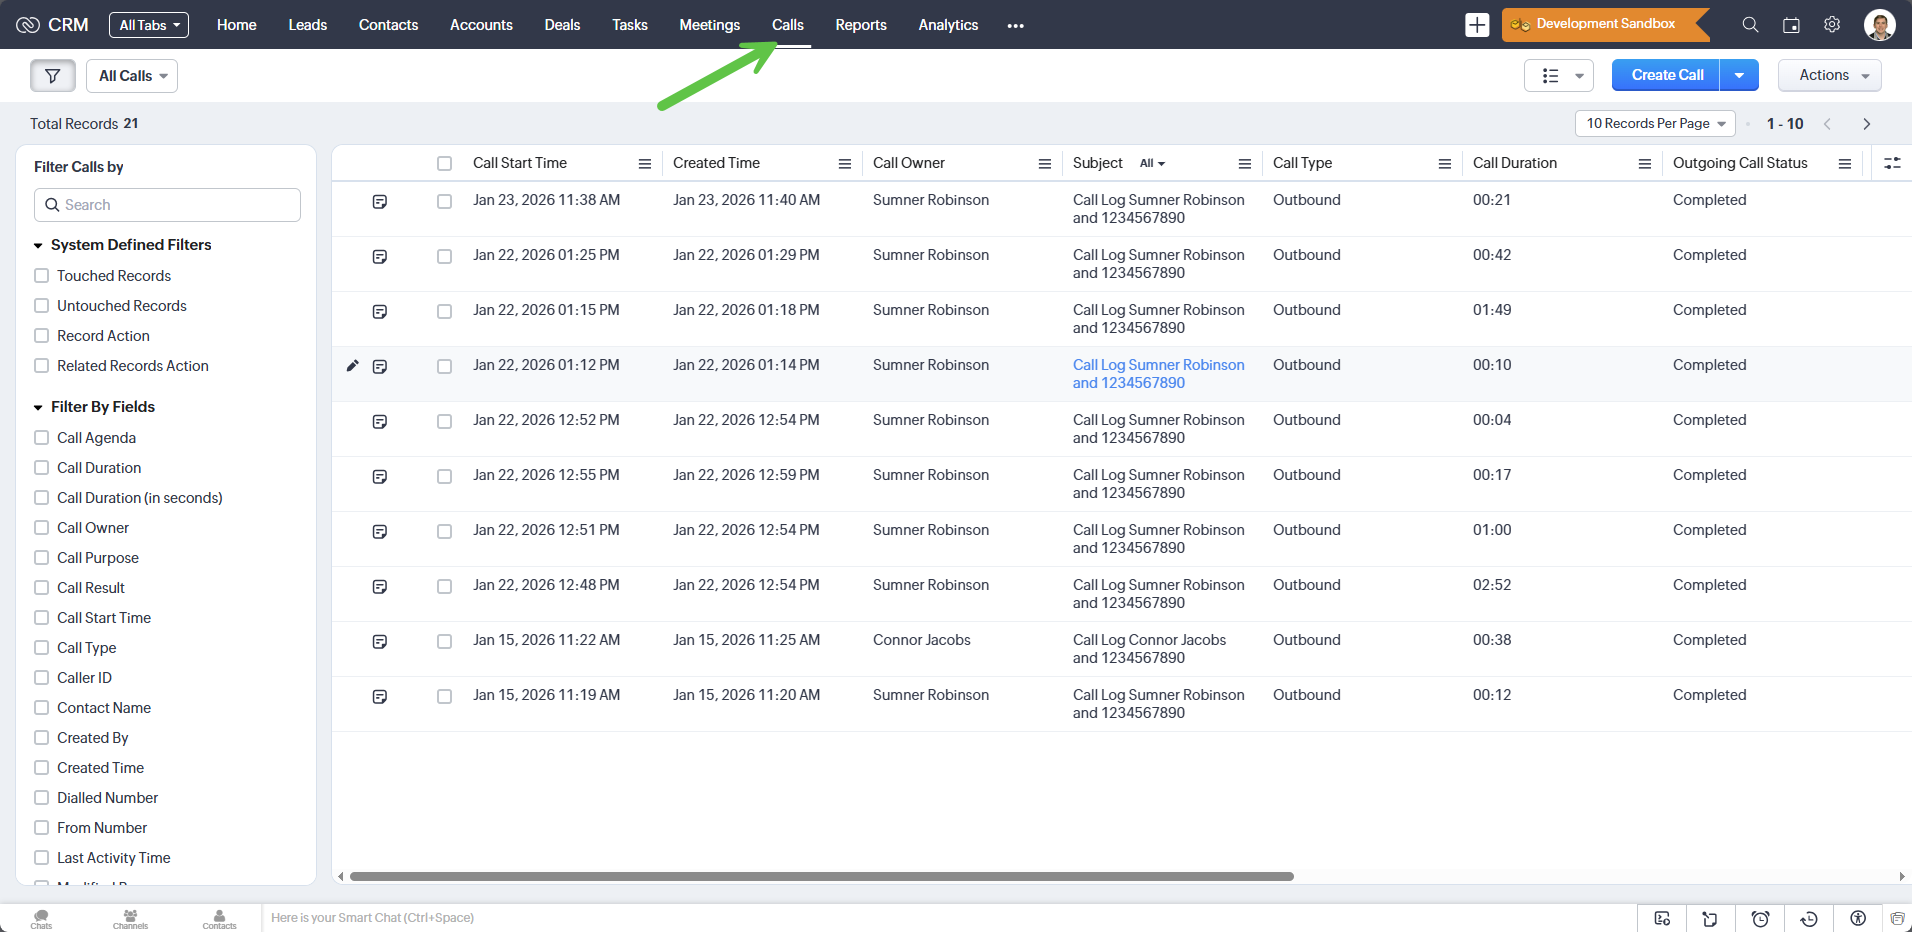The width and height of the screenshot is (1912, 932).
Task: Open the global search magnifier icon
Action: point(1750,25)
